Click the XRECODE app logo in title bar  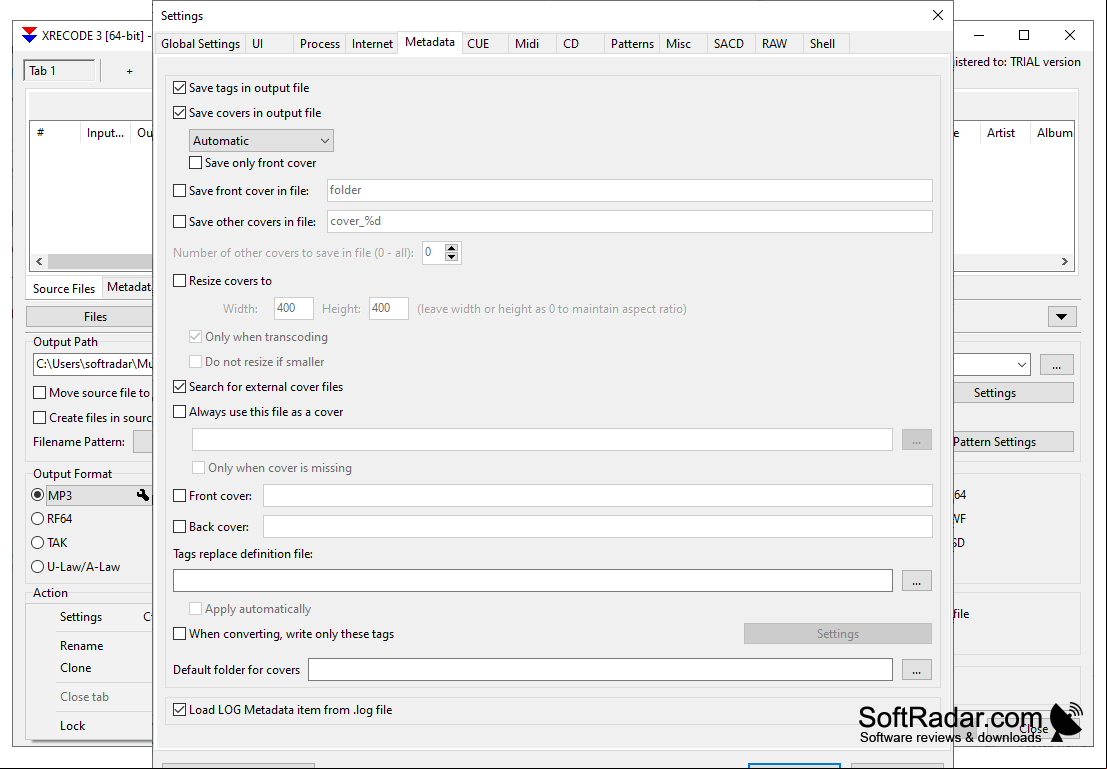coord(29,35)
